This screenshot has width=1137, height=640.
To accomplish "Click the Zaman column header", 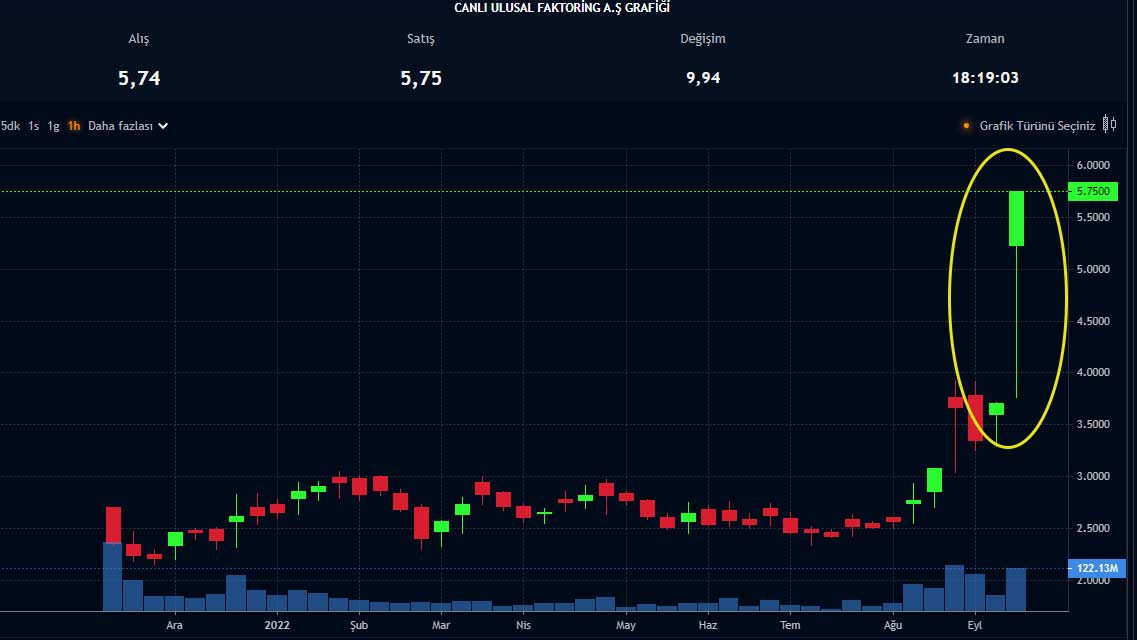I will pos(985,39).
